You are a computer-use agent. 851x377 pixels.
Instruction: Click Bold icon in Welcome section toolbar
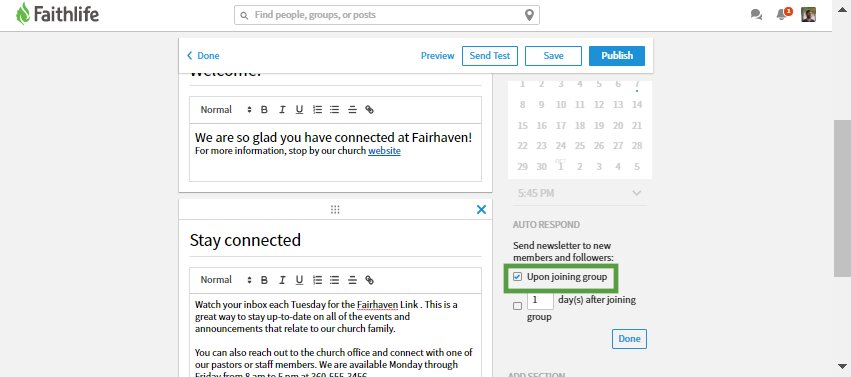(264, 110)
